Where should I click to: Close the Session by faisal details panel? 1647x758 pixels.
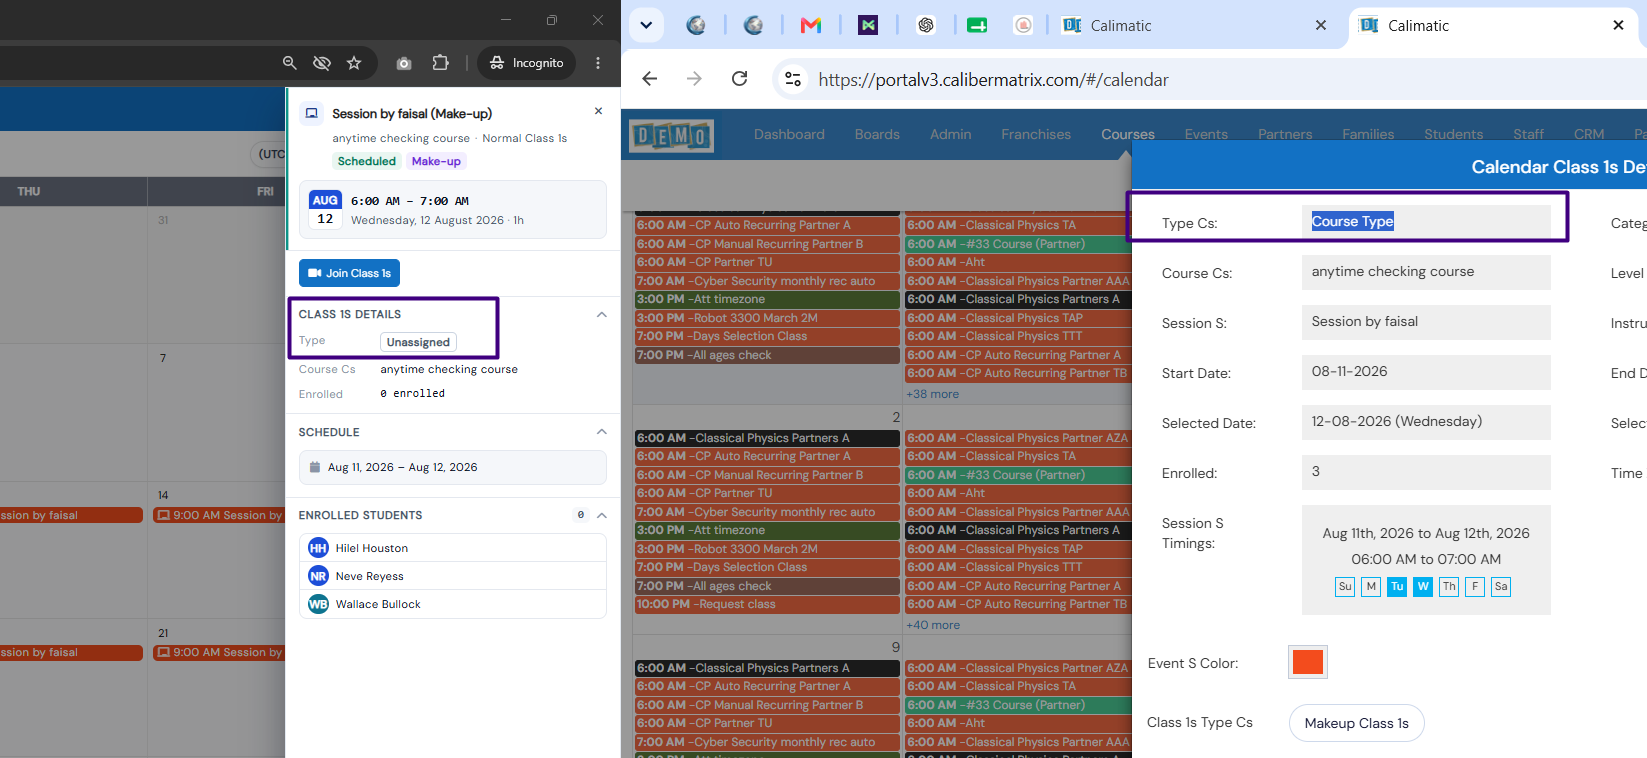598,111
